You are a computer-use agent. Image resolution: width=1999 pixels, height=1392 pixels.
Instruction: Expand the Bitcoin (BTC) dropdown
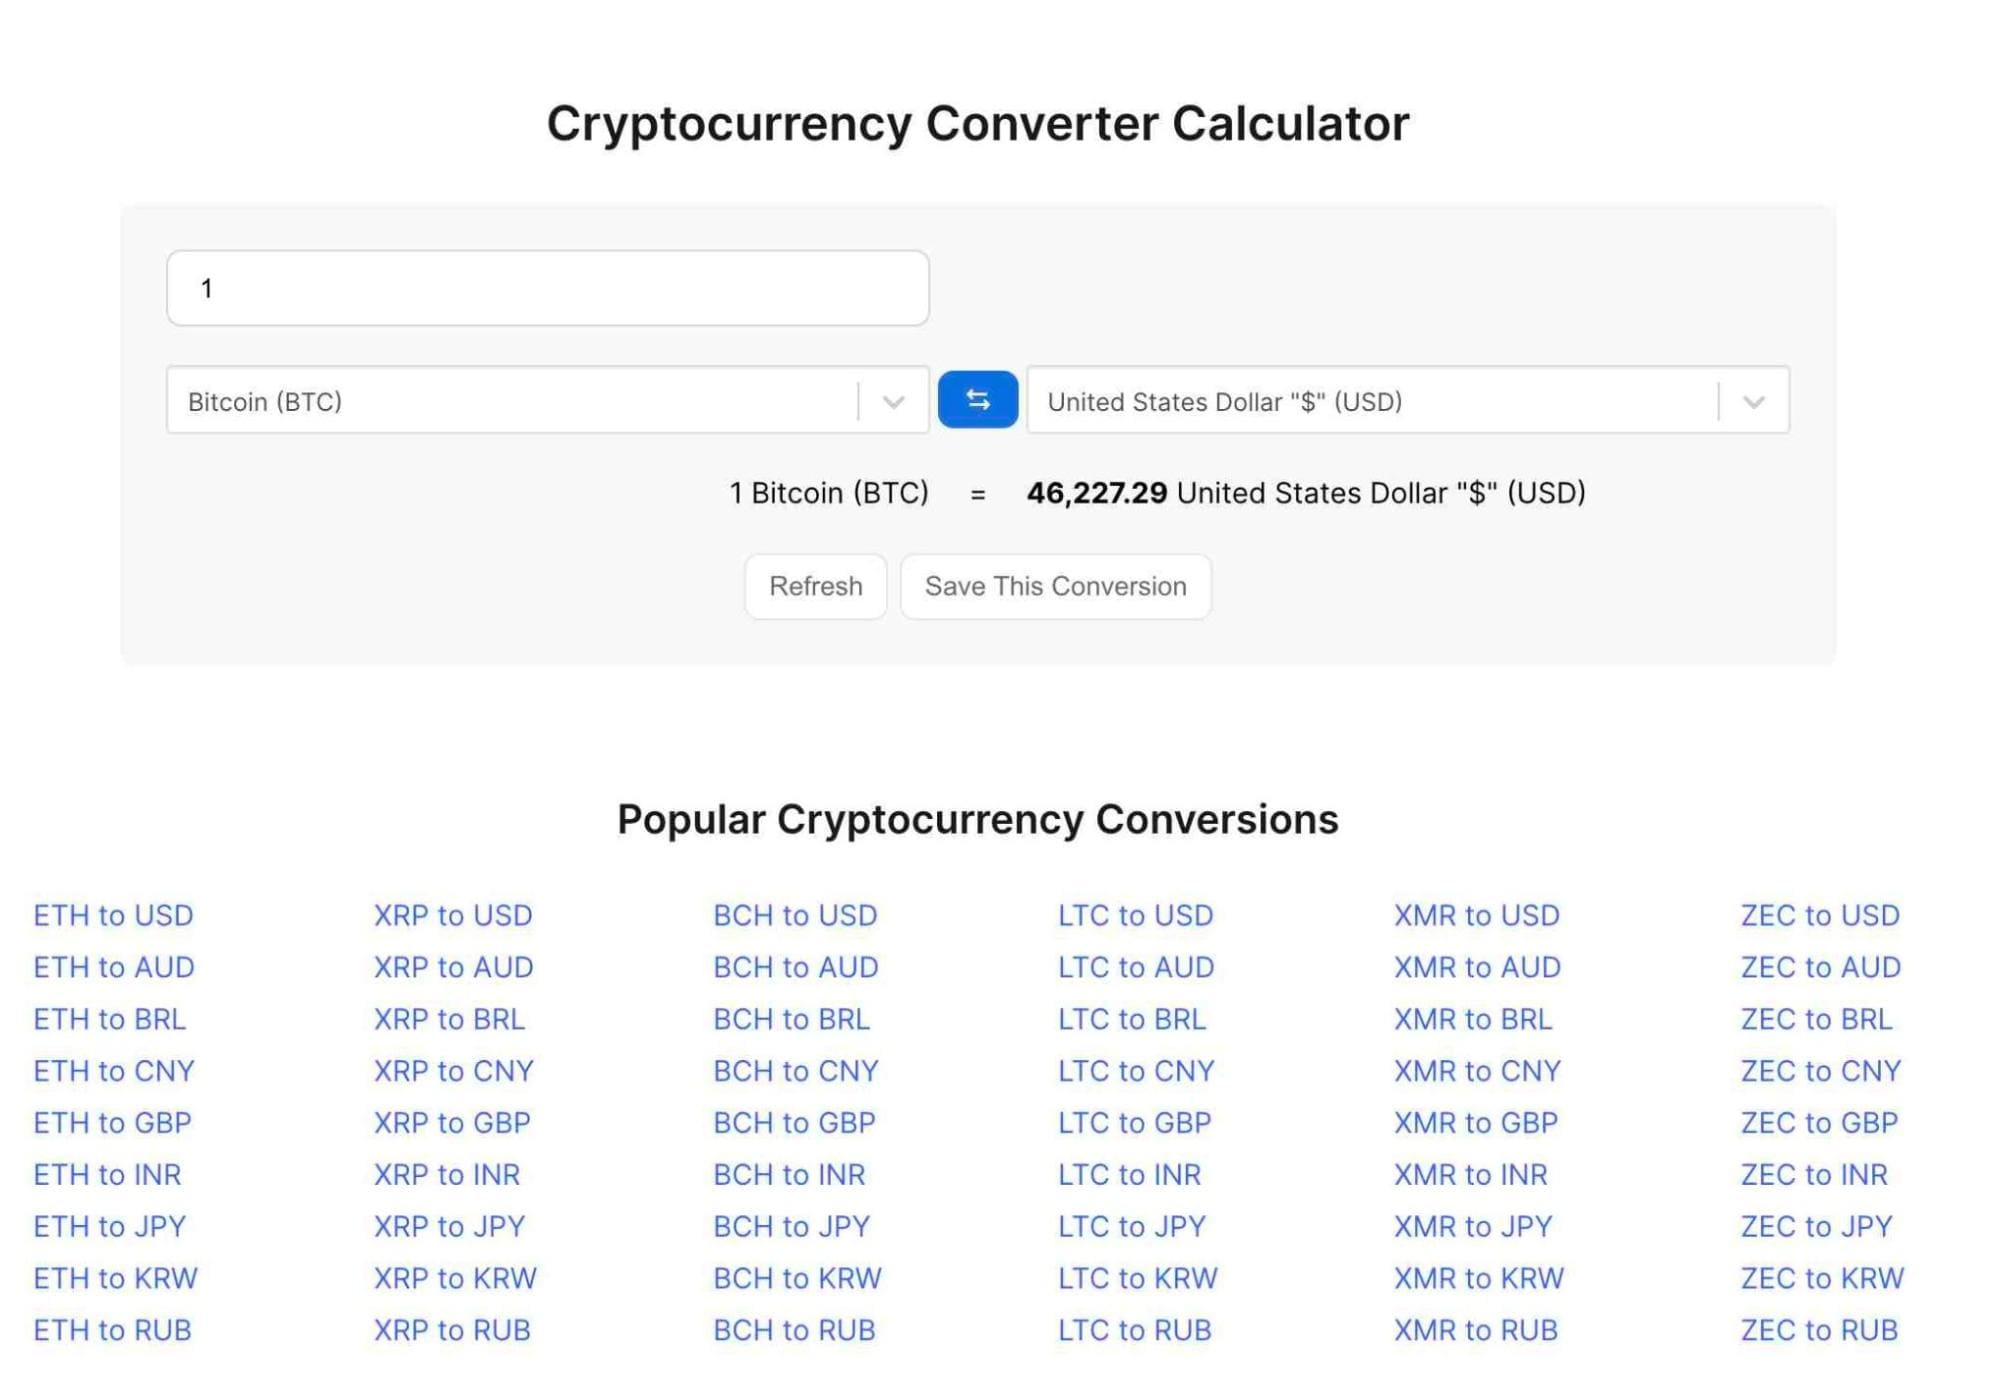896,400
